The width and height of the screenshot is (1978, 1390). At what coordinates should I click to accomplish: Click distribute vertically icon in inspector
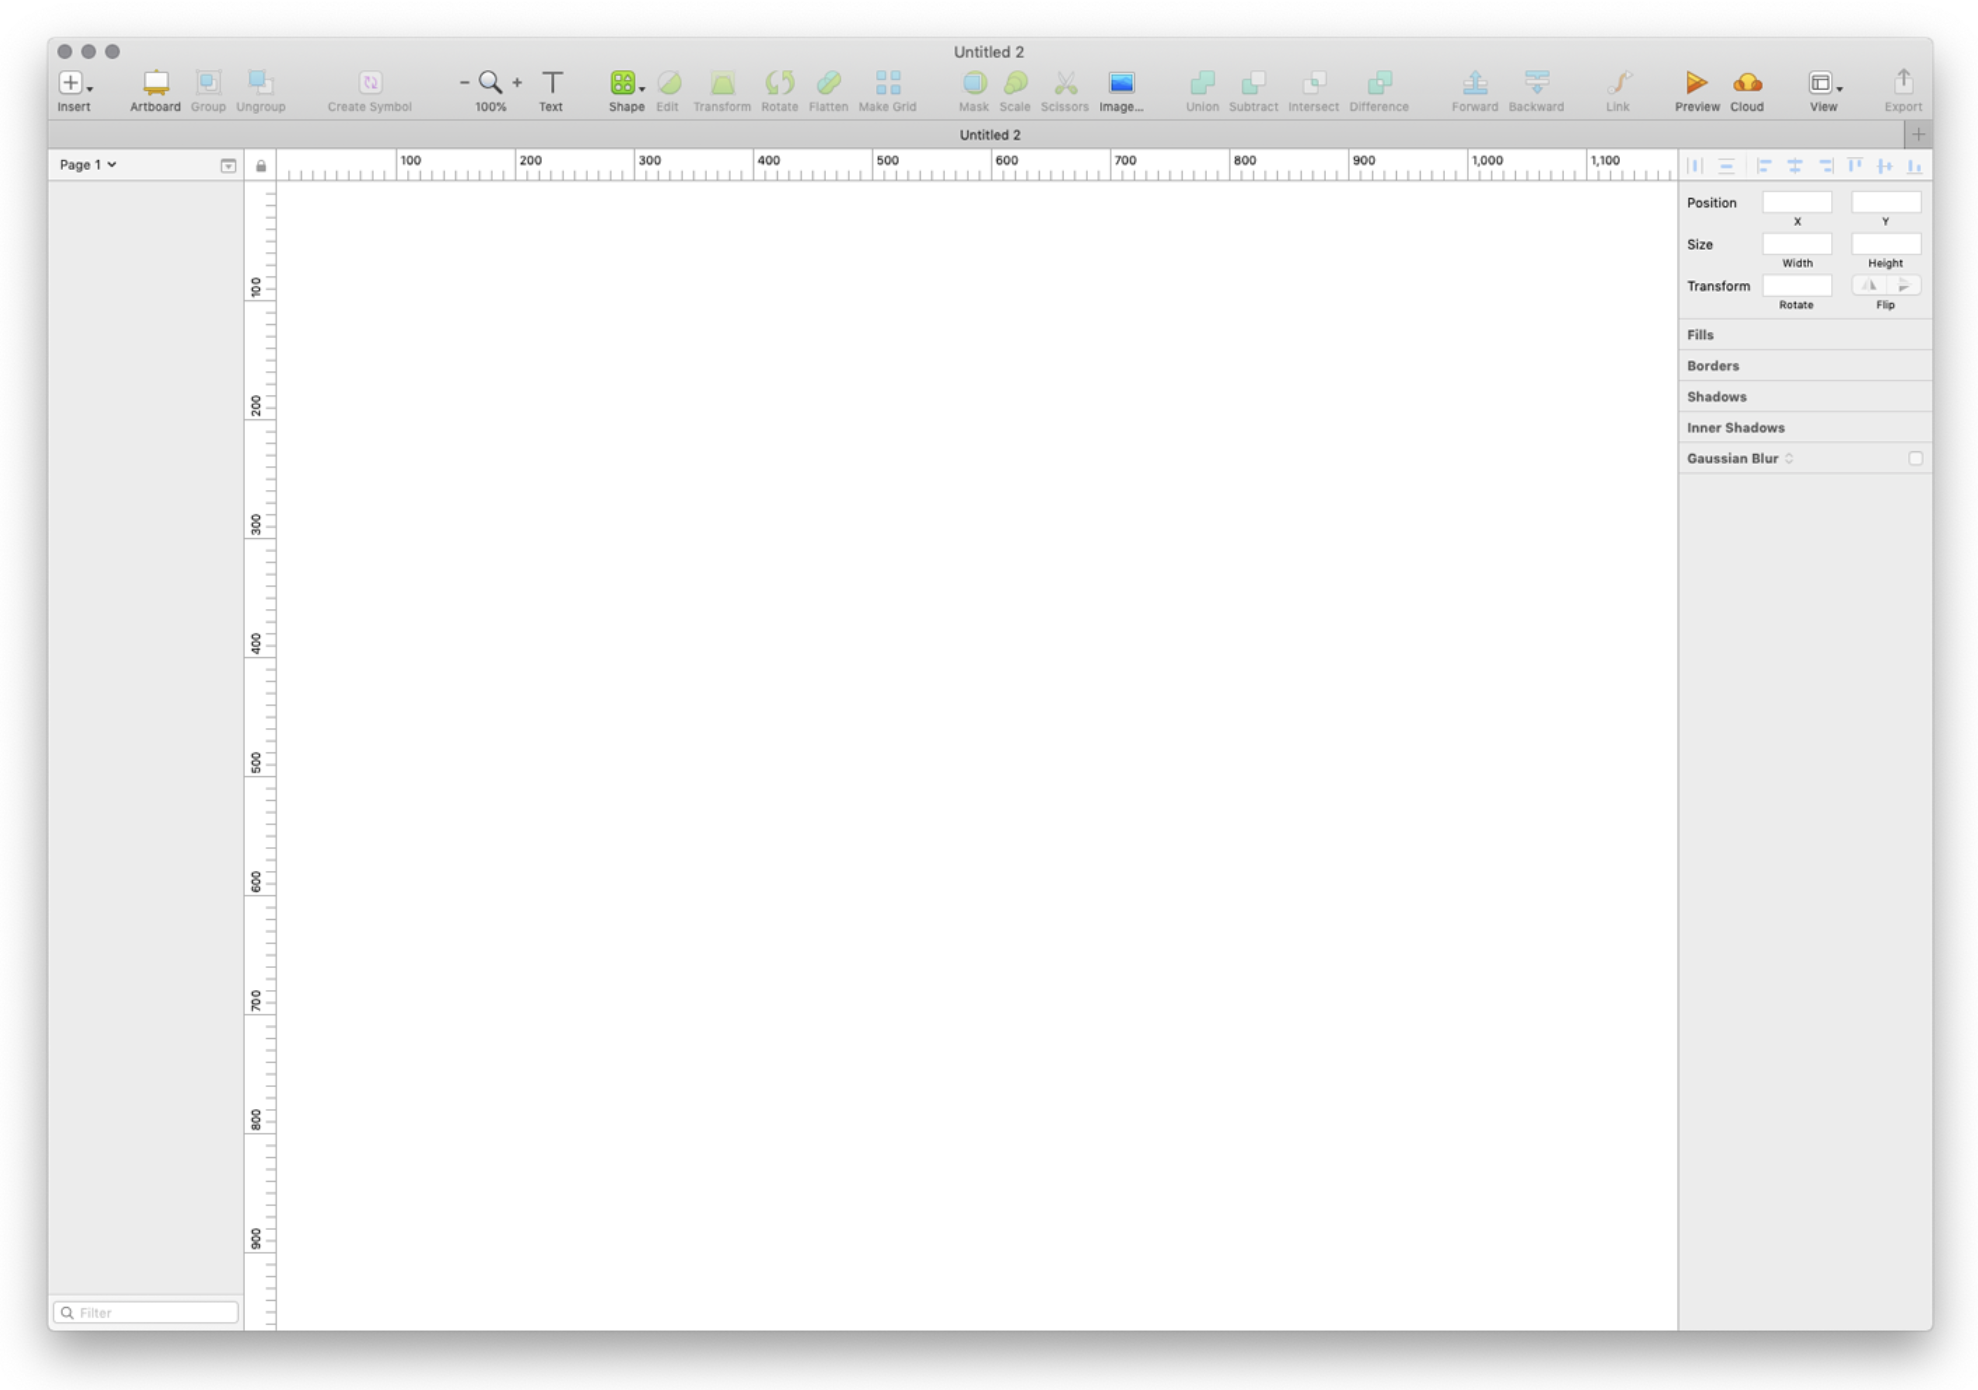1726,166
